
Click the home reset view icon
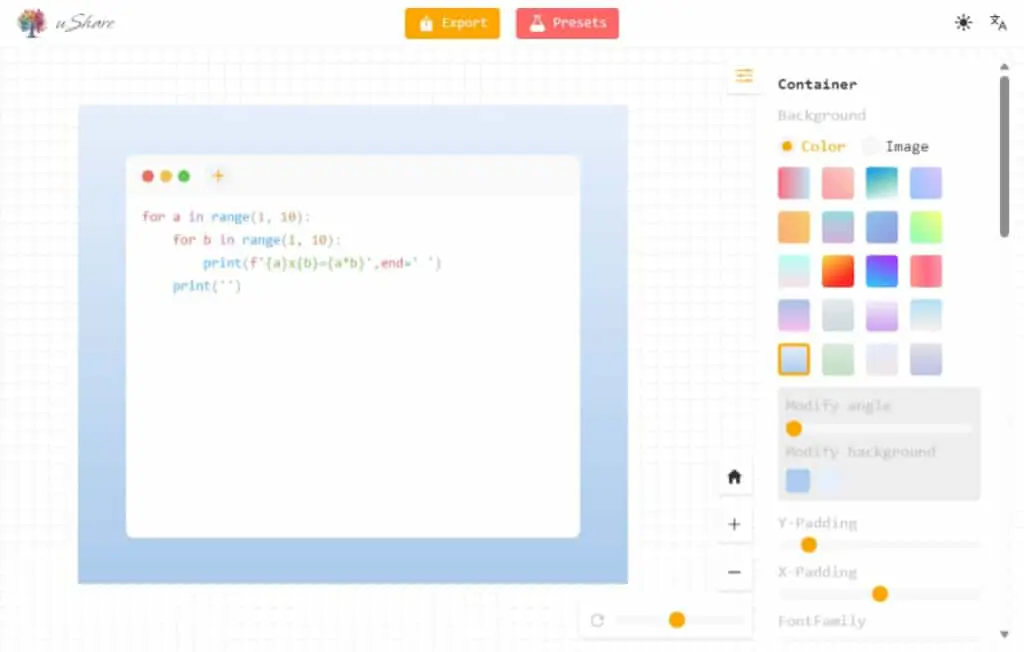point(734,477)
